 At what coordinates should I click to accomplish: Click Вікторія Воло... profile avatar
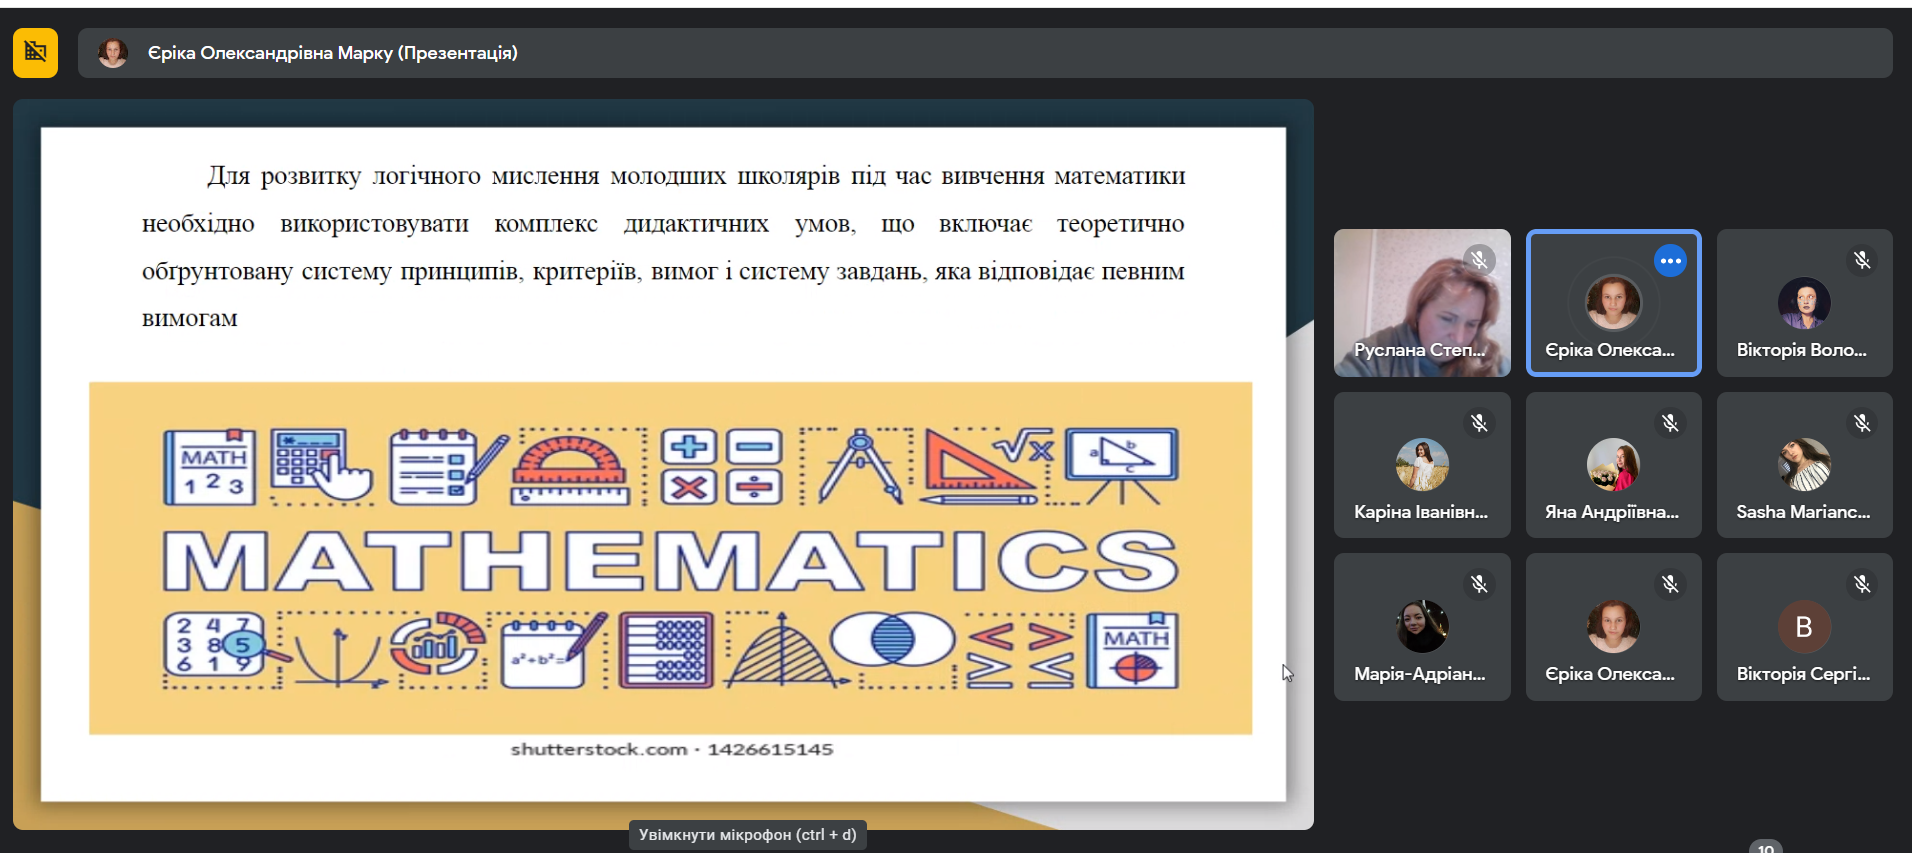pos(1804,303)
